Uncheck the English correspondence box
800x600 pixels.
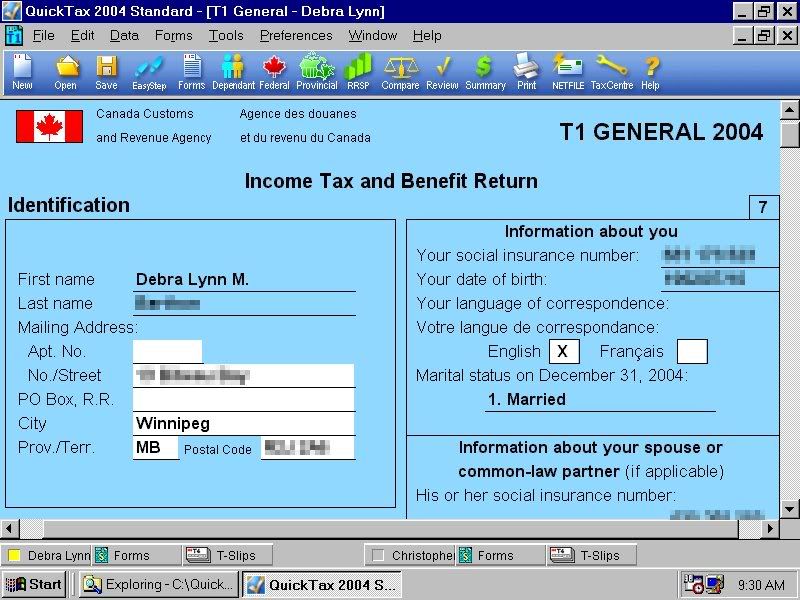point(564,352)
